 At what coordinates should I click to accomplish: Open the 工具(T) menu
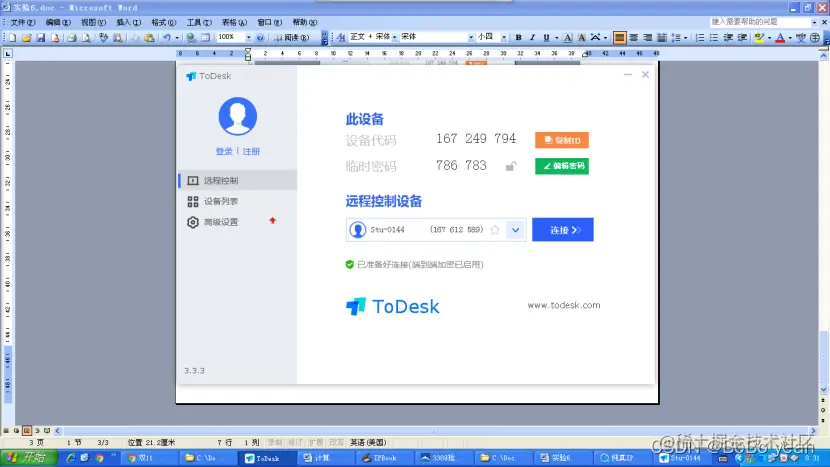pyautogui.click(x=199, y=22)
